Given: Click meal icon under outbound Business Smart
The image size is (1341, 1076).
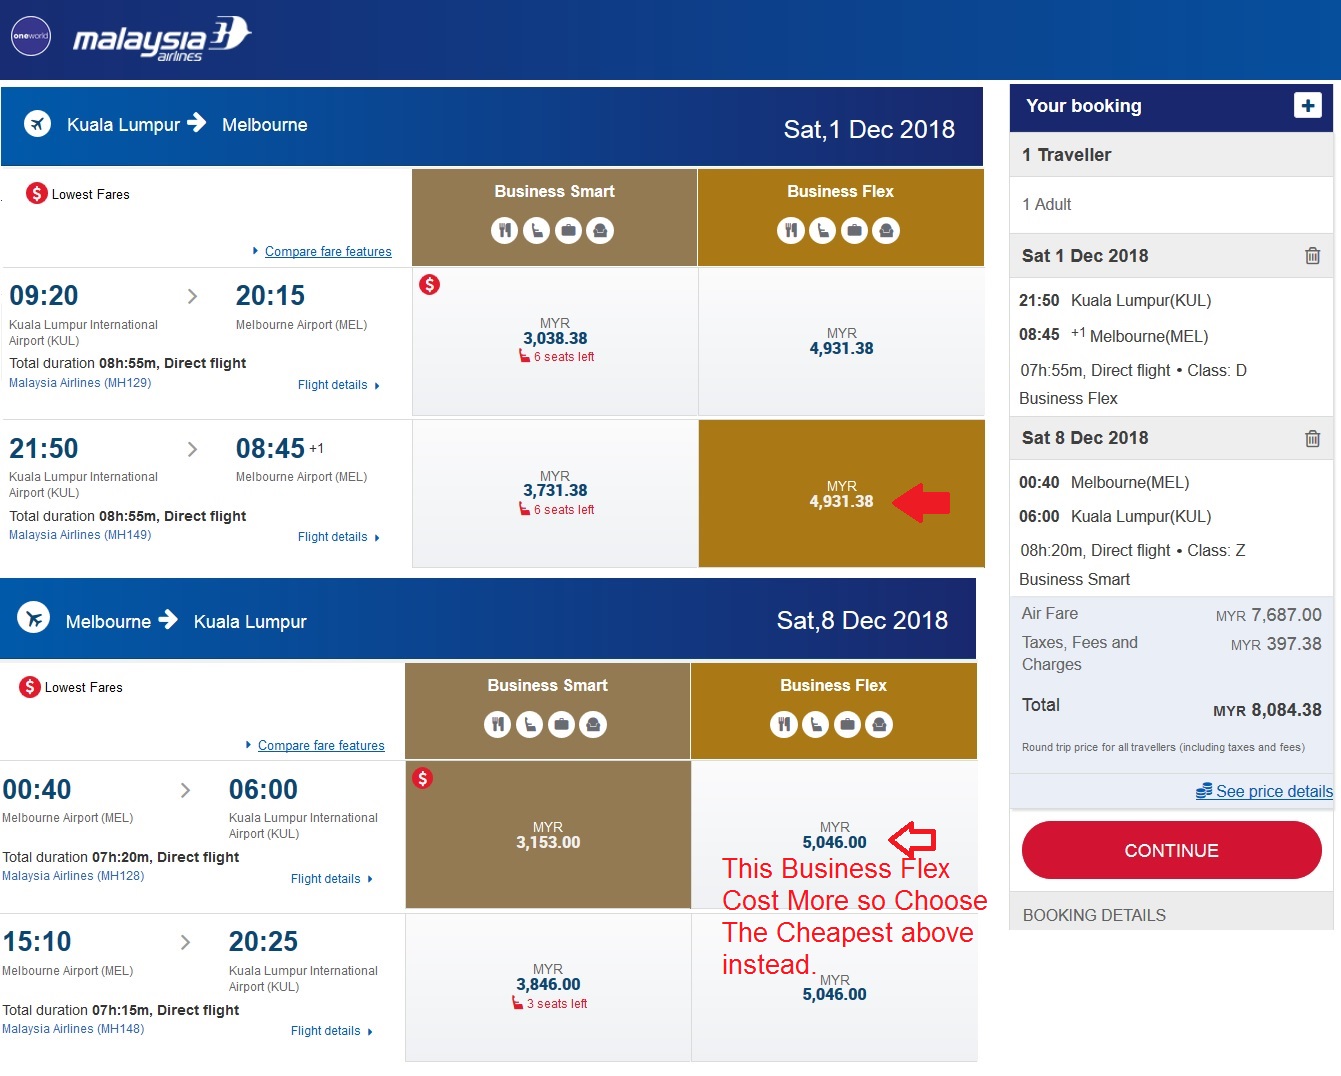Looking at the screenshot, I should (x=505, y=231).
